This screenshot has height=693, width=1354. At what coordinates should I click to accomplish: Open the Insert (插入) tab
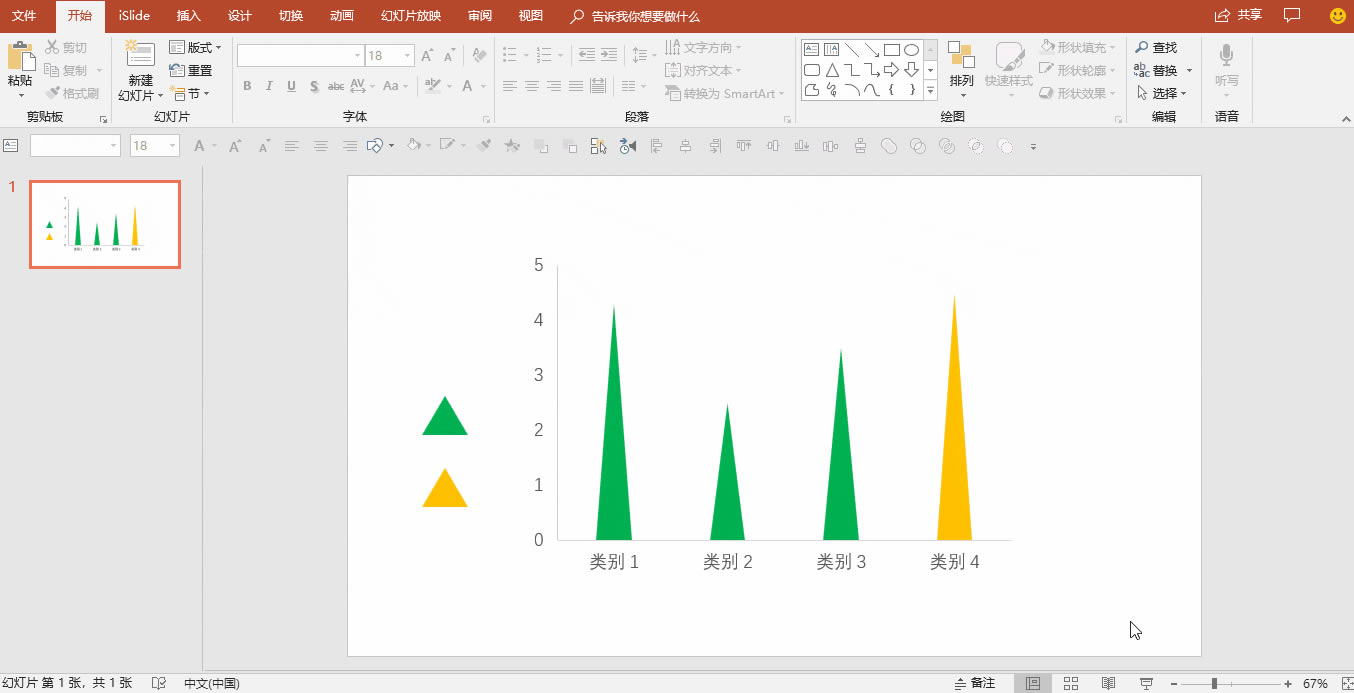188,16
